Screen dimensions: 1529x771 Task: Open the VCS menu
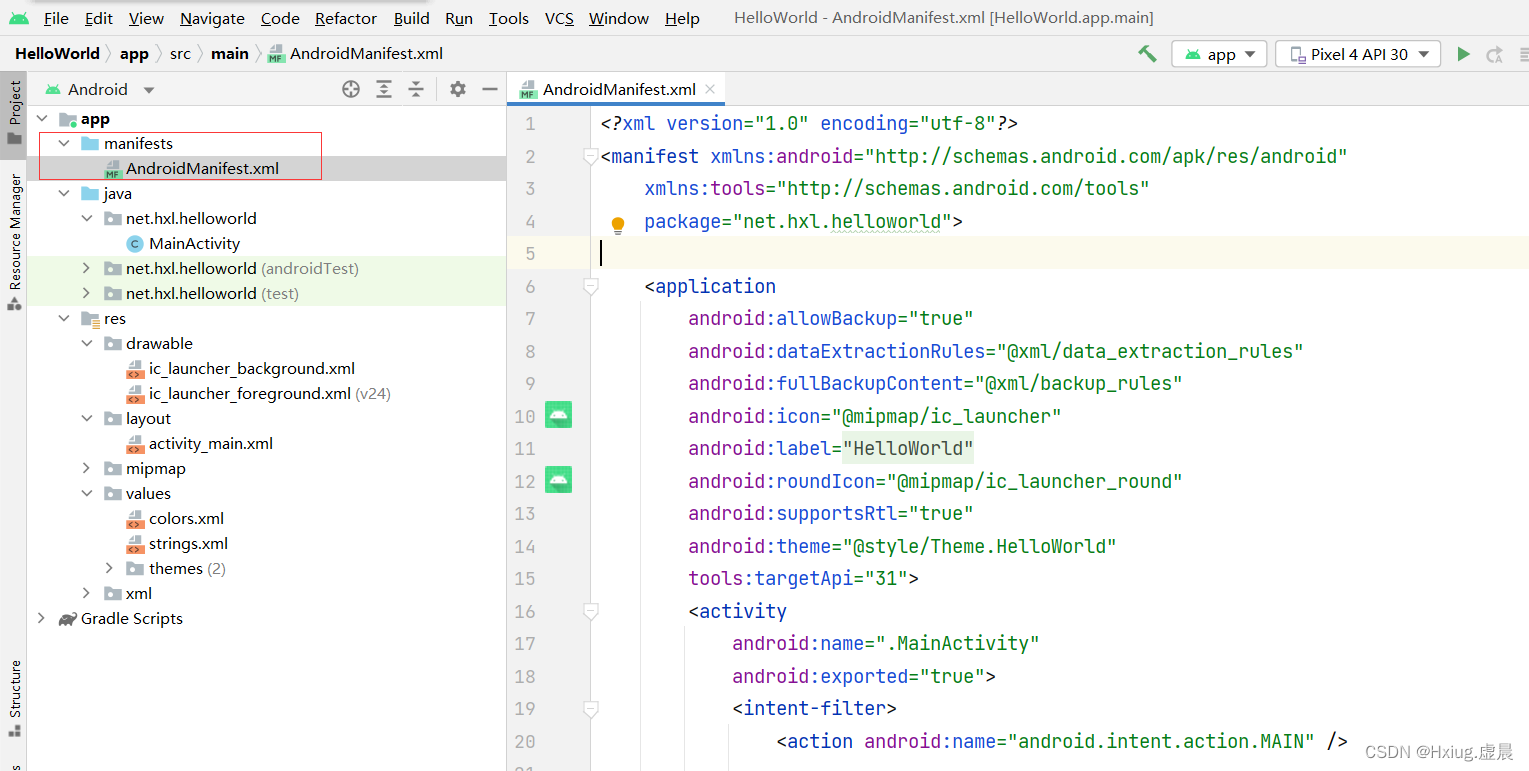[560, 18]
